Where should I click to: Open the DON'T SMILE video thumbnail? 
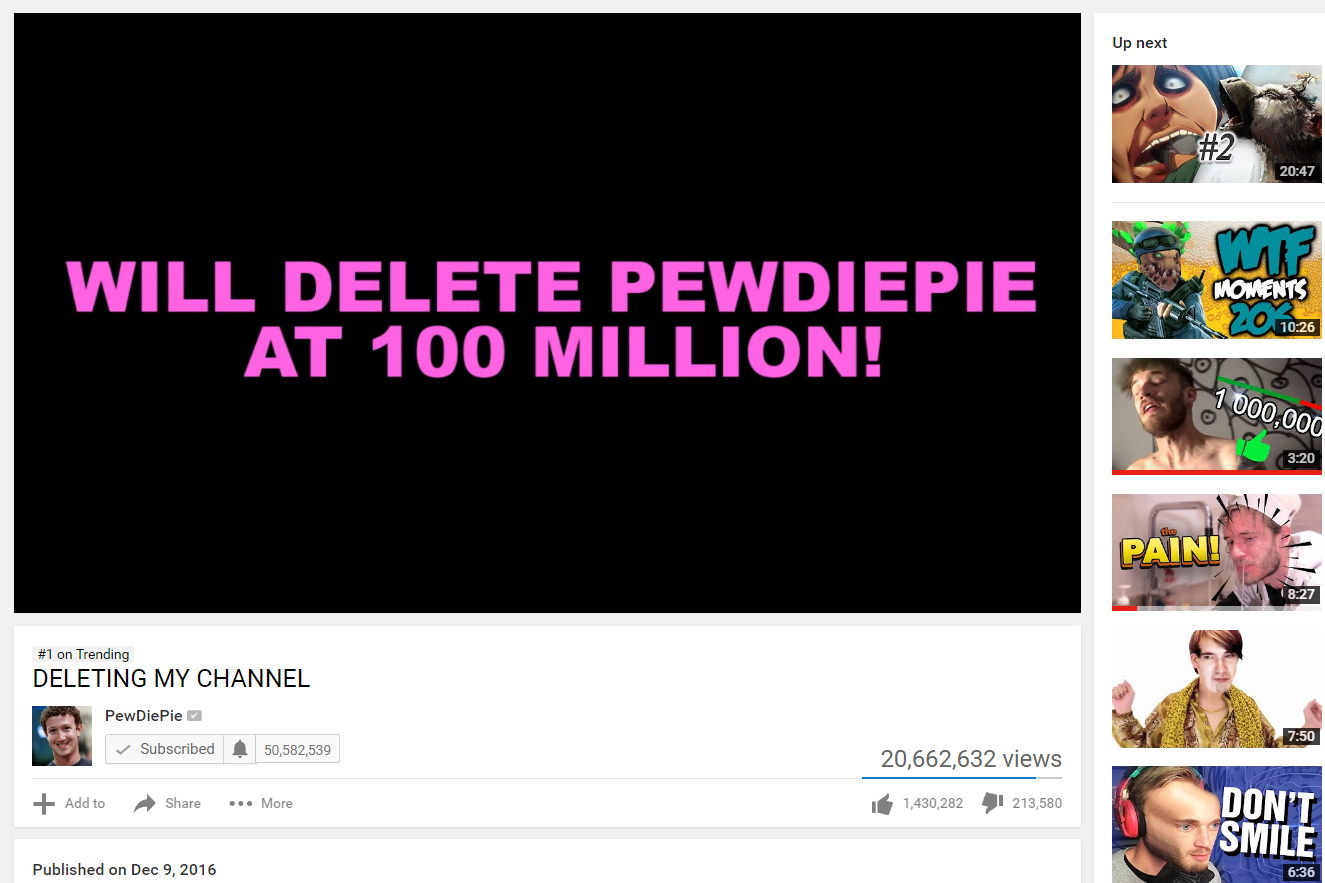pyautogui.click(x=1217, y=824)
